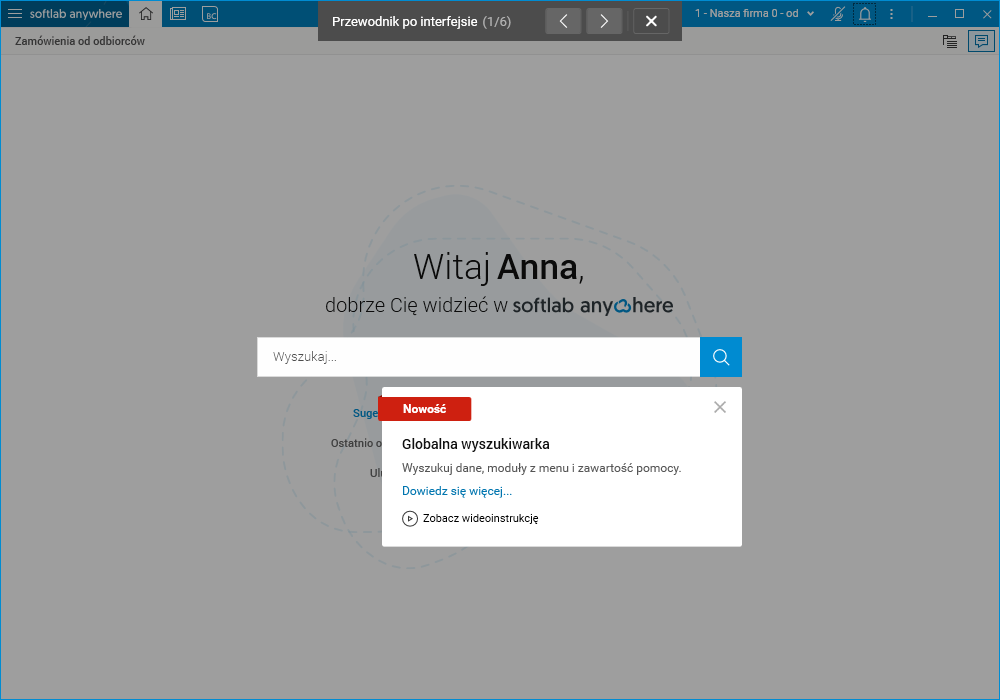The image size is (1000, 700).
Task: Click the 'Przewodnik po interfejsie' guide title
Action: click(404, 22)
